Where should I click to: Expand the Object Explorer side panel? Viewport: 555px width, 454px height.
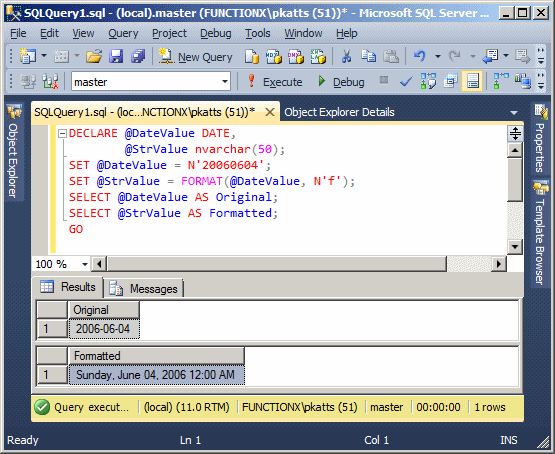[x=13, y=151]
